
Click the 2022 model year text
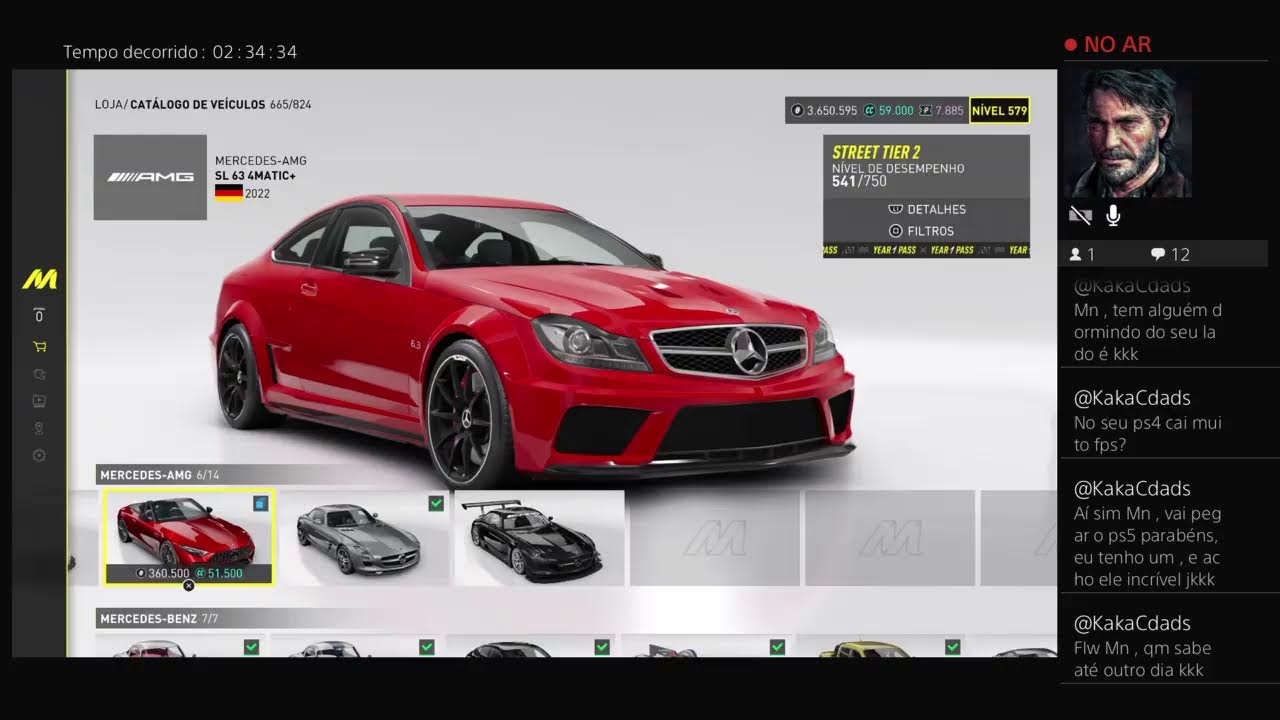pyautogui.click(x=257, y=193)
